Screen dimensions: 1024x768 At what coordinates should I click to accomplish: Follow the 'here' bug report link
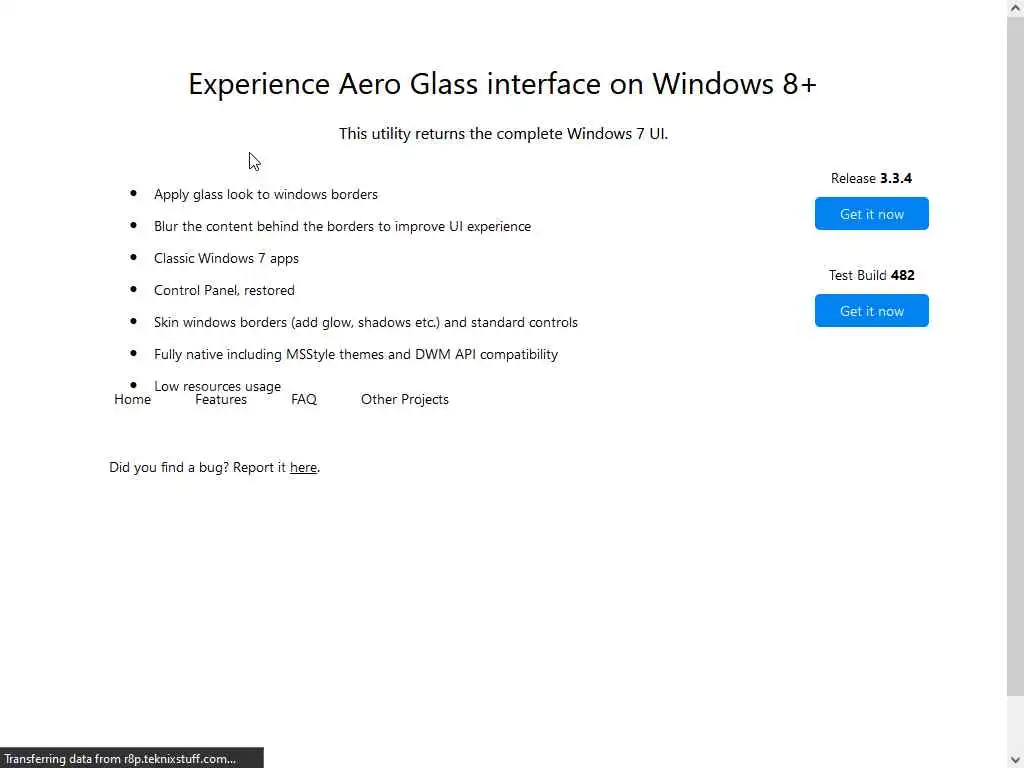coord(303,467)
